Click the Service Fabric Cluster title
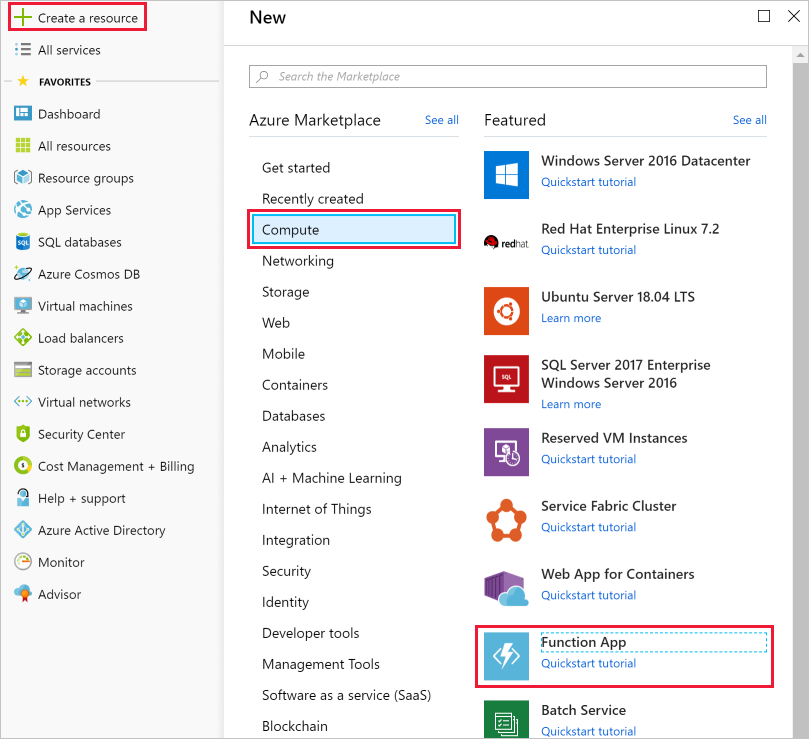The width and height of the screenshot is (809, 739). click(x=609, y=506)
